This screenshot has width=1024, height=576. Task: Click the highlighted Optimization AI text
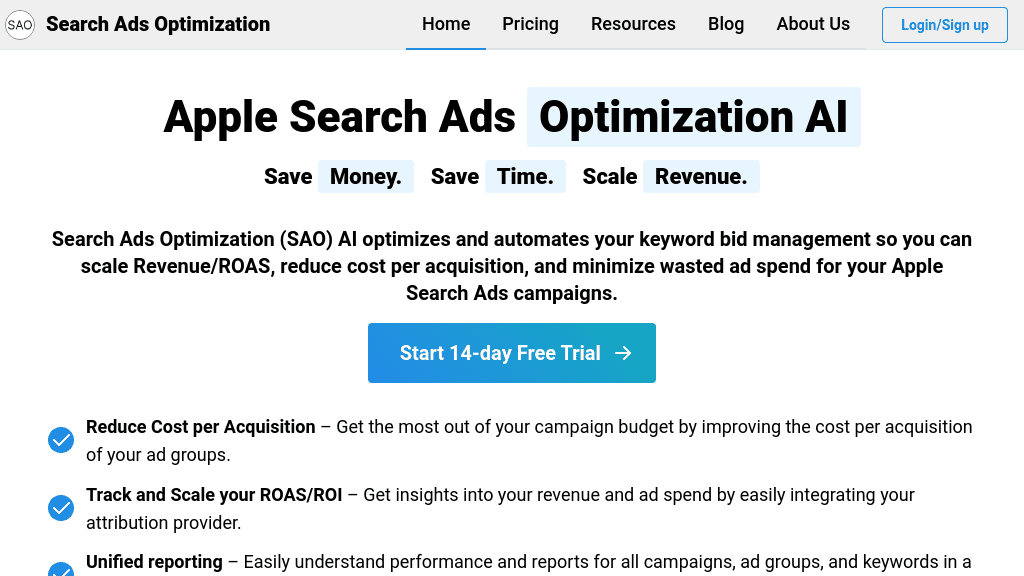point(694,117)
